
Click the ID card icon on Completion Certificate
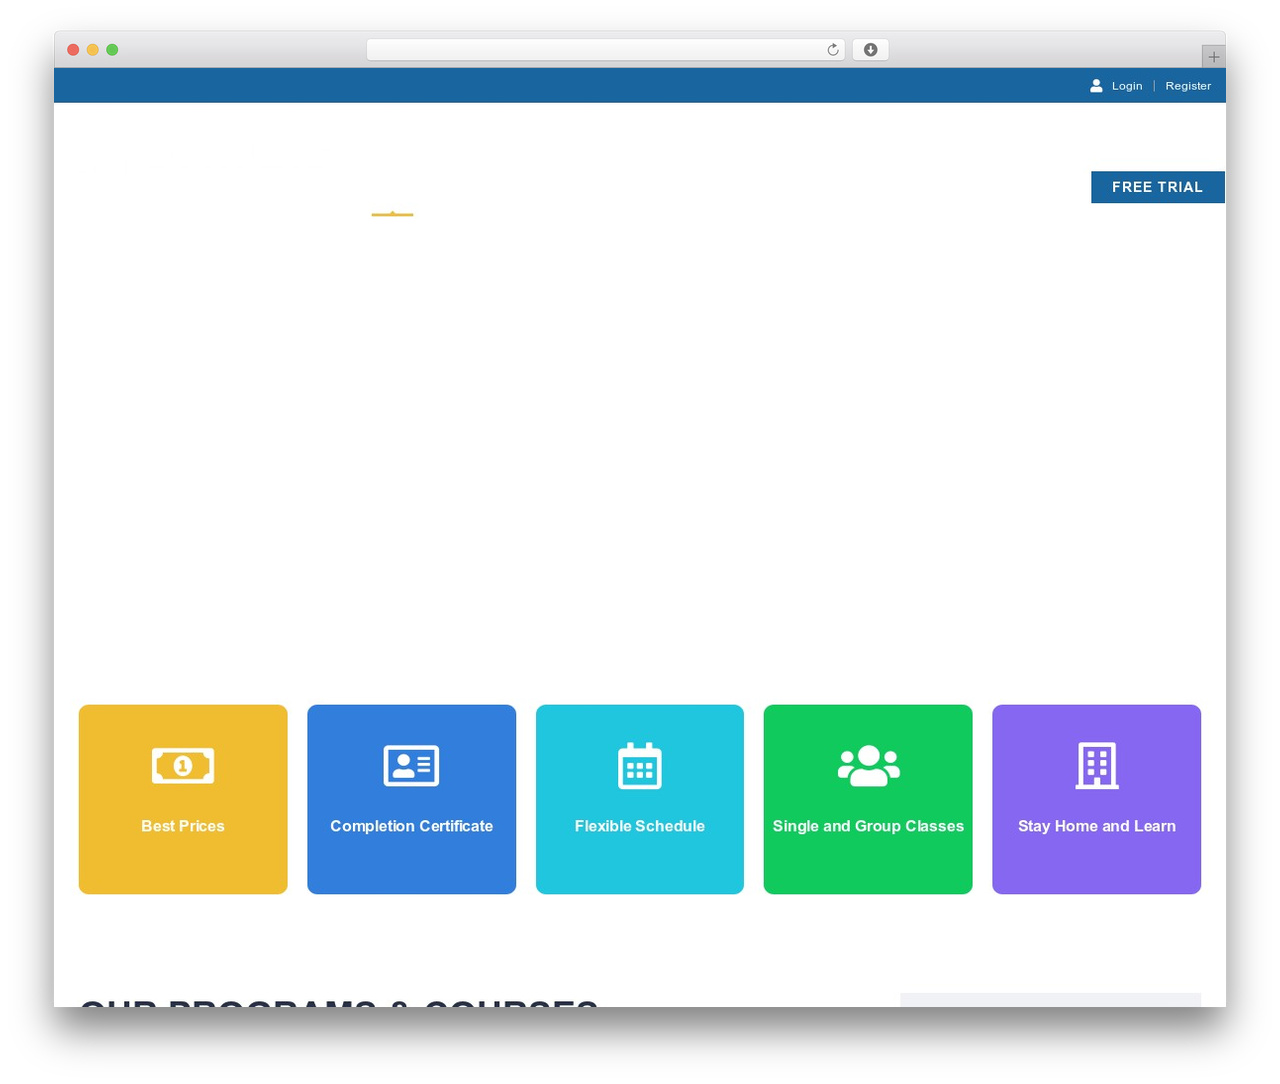point(411,766)
